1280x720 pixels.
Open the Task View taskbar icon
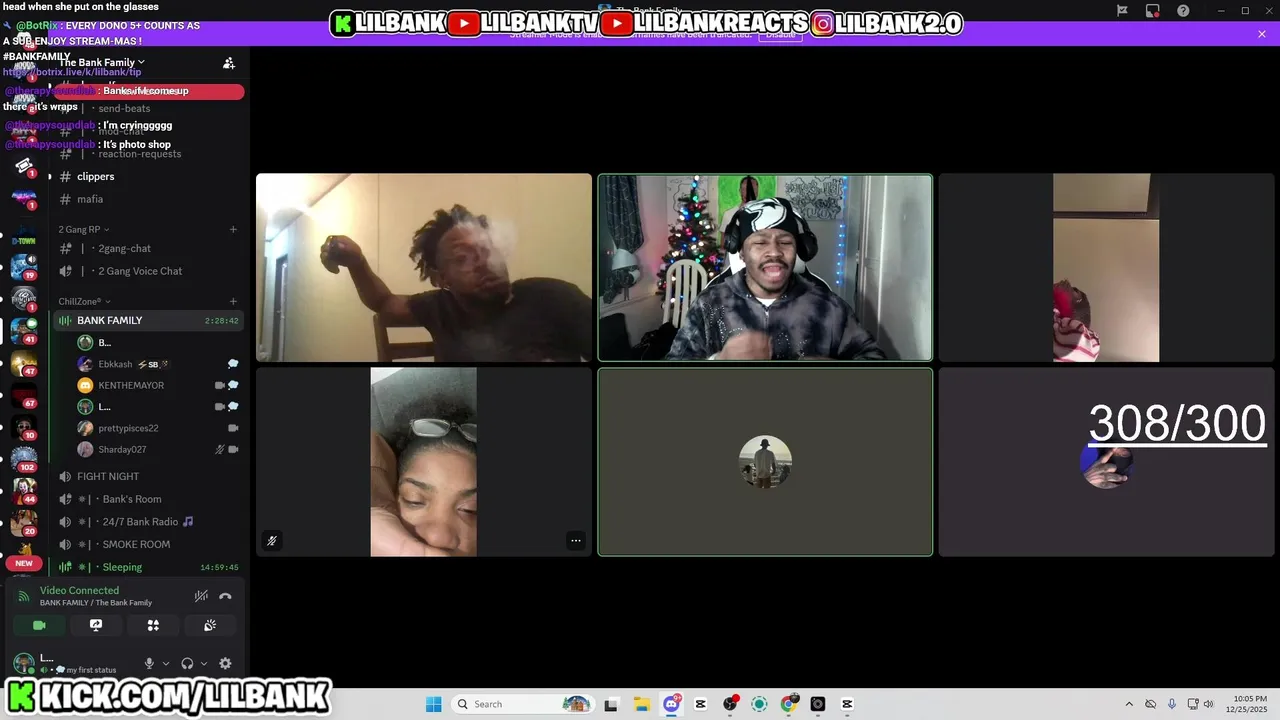(611, 704)
